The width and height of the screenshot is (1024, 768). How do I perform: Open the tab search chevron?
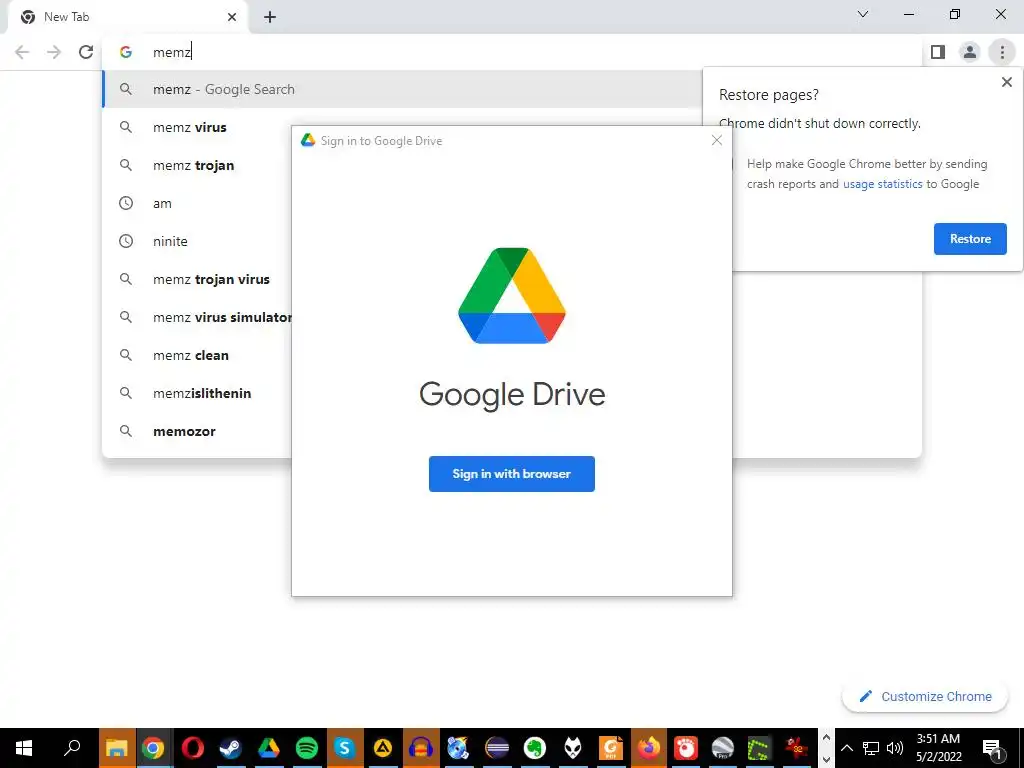[863, 14]
